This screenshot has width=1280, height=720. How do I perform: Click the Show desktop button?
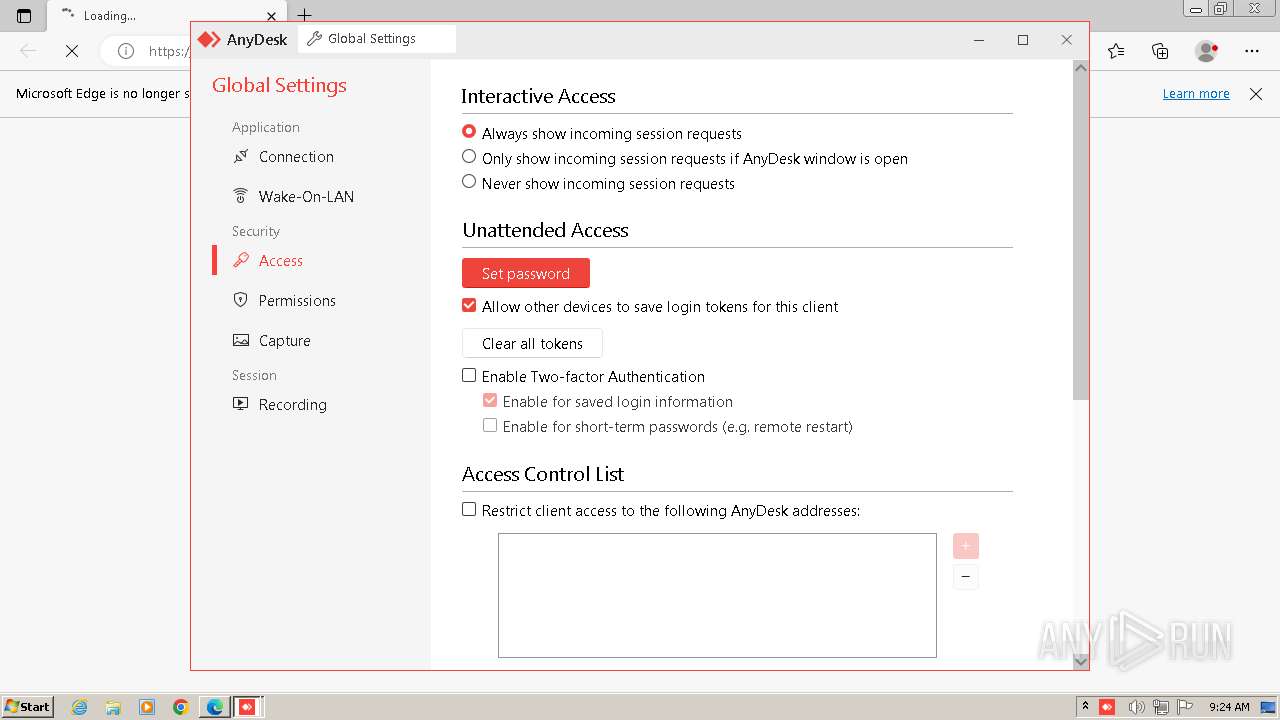pyautogui.click(x=1268, y=707)
